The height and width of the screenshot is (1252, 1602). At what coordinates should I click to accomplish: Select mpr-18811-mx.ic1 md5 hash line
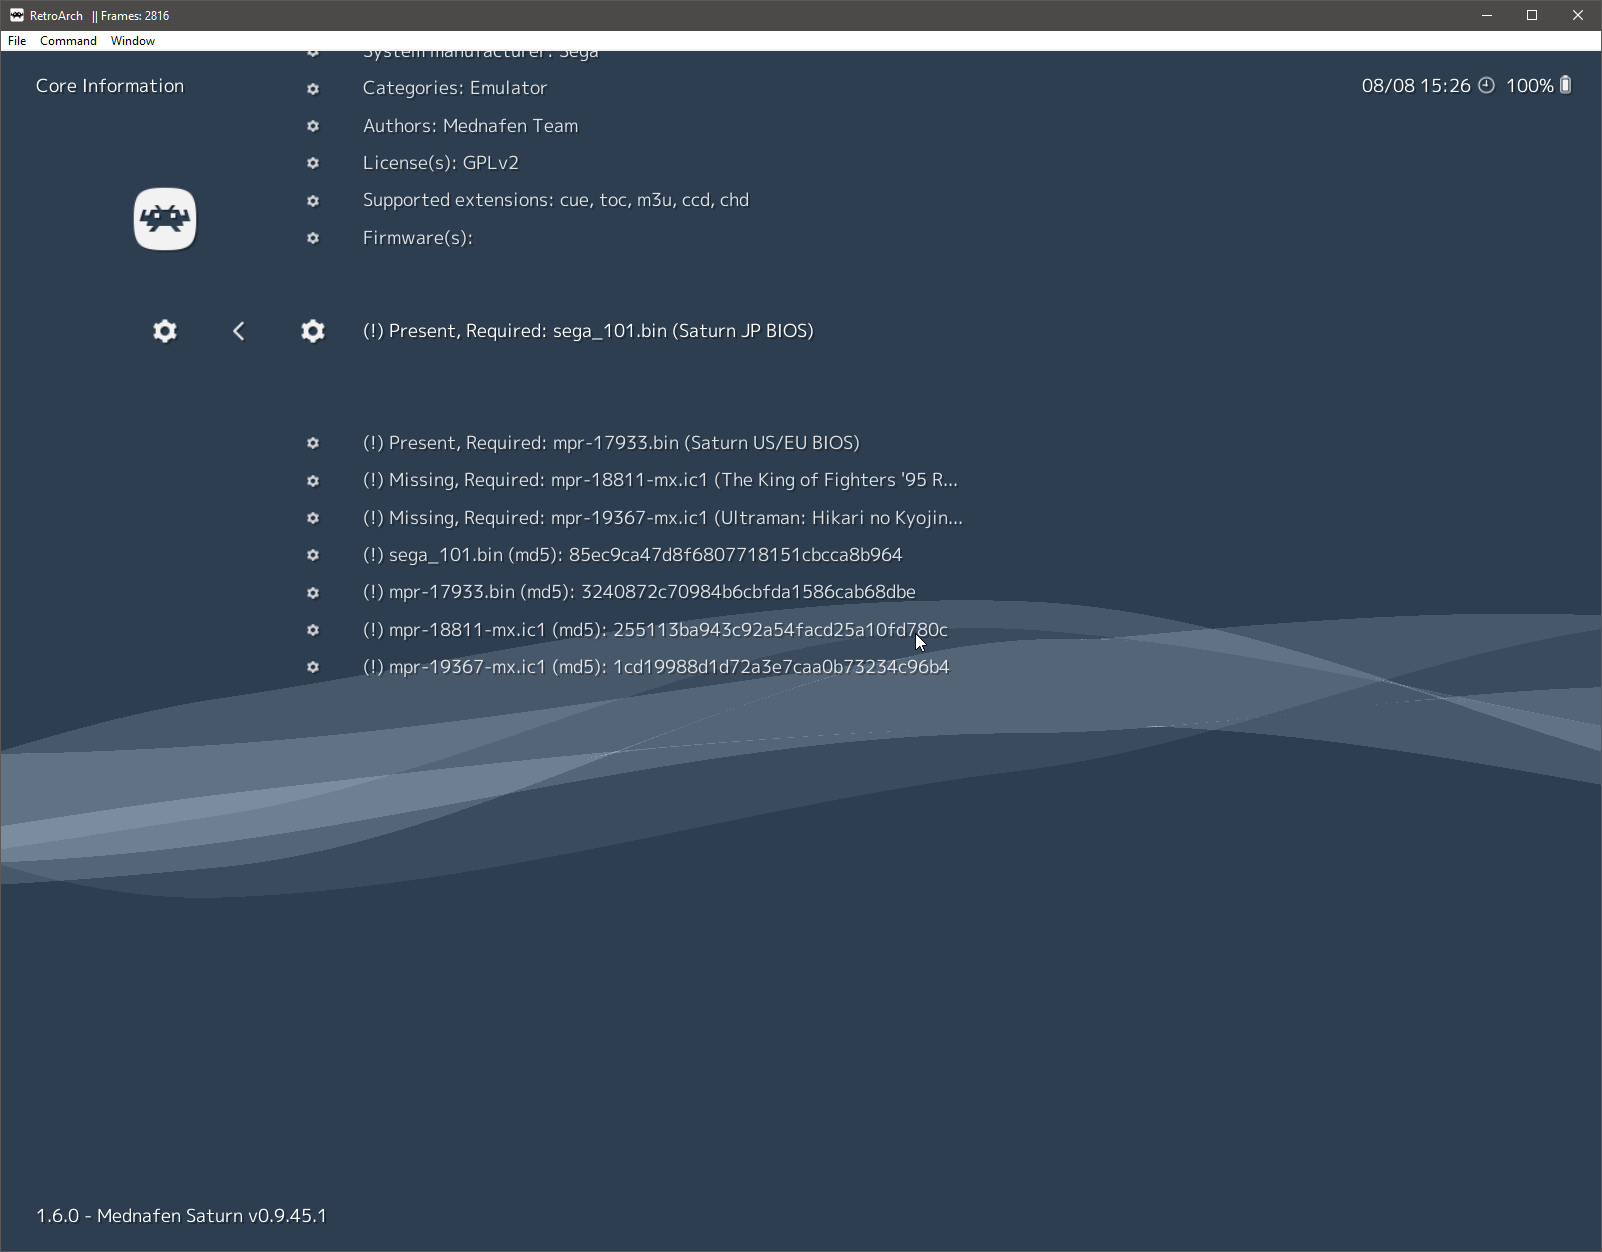pos(655,630)
